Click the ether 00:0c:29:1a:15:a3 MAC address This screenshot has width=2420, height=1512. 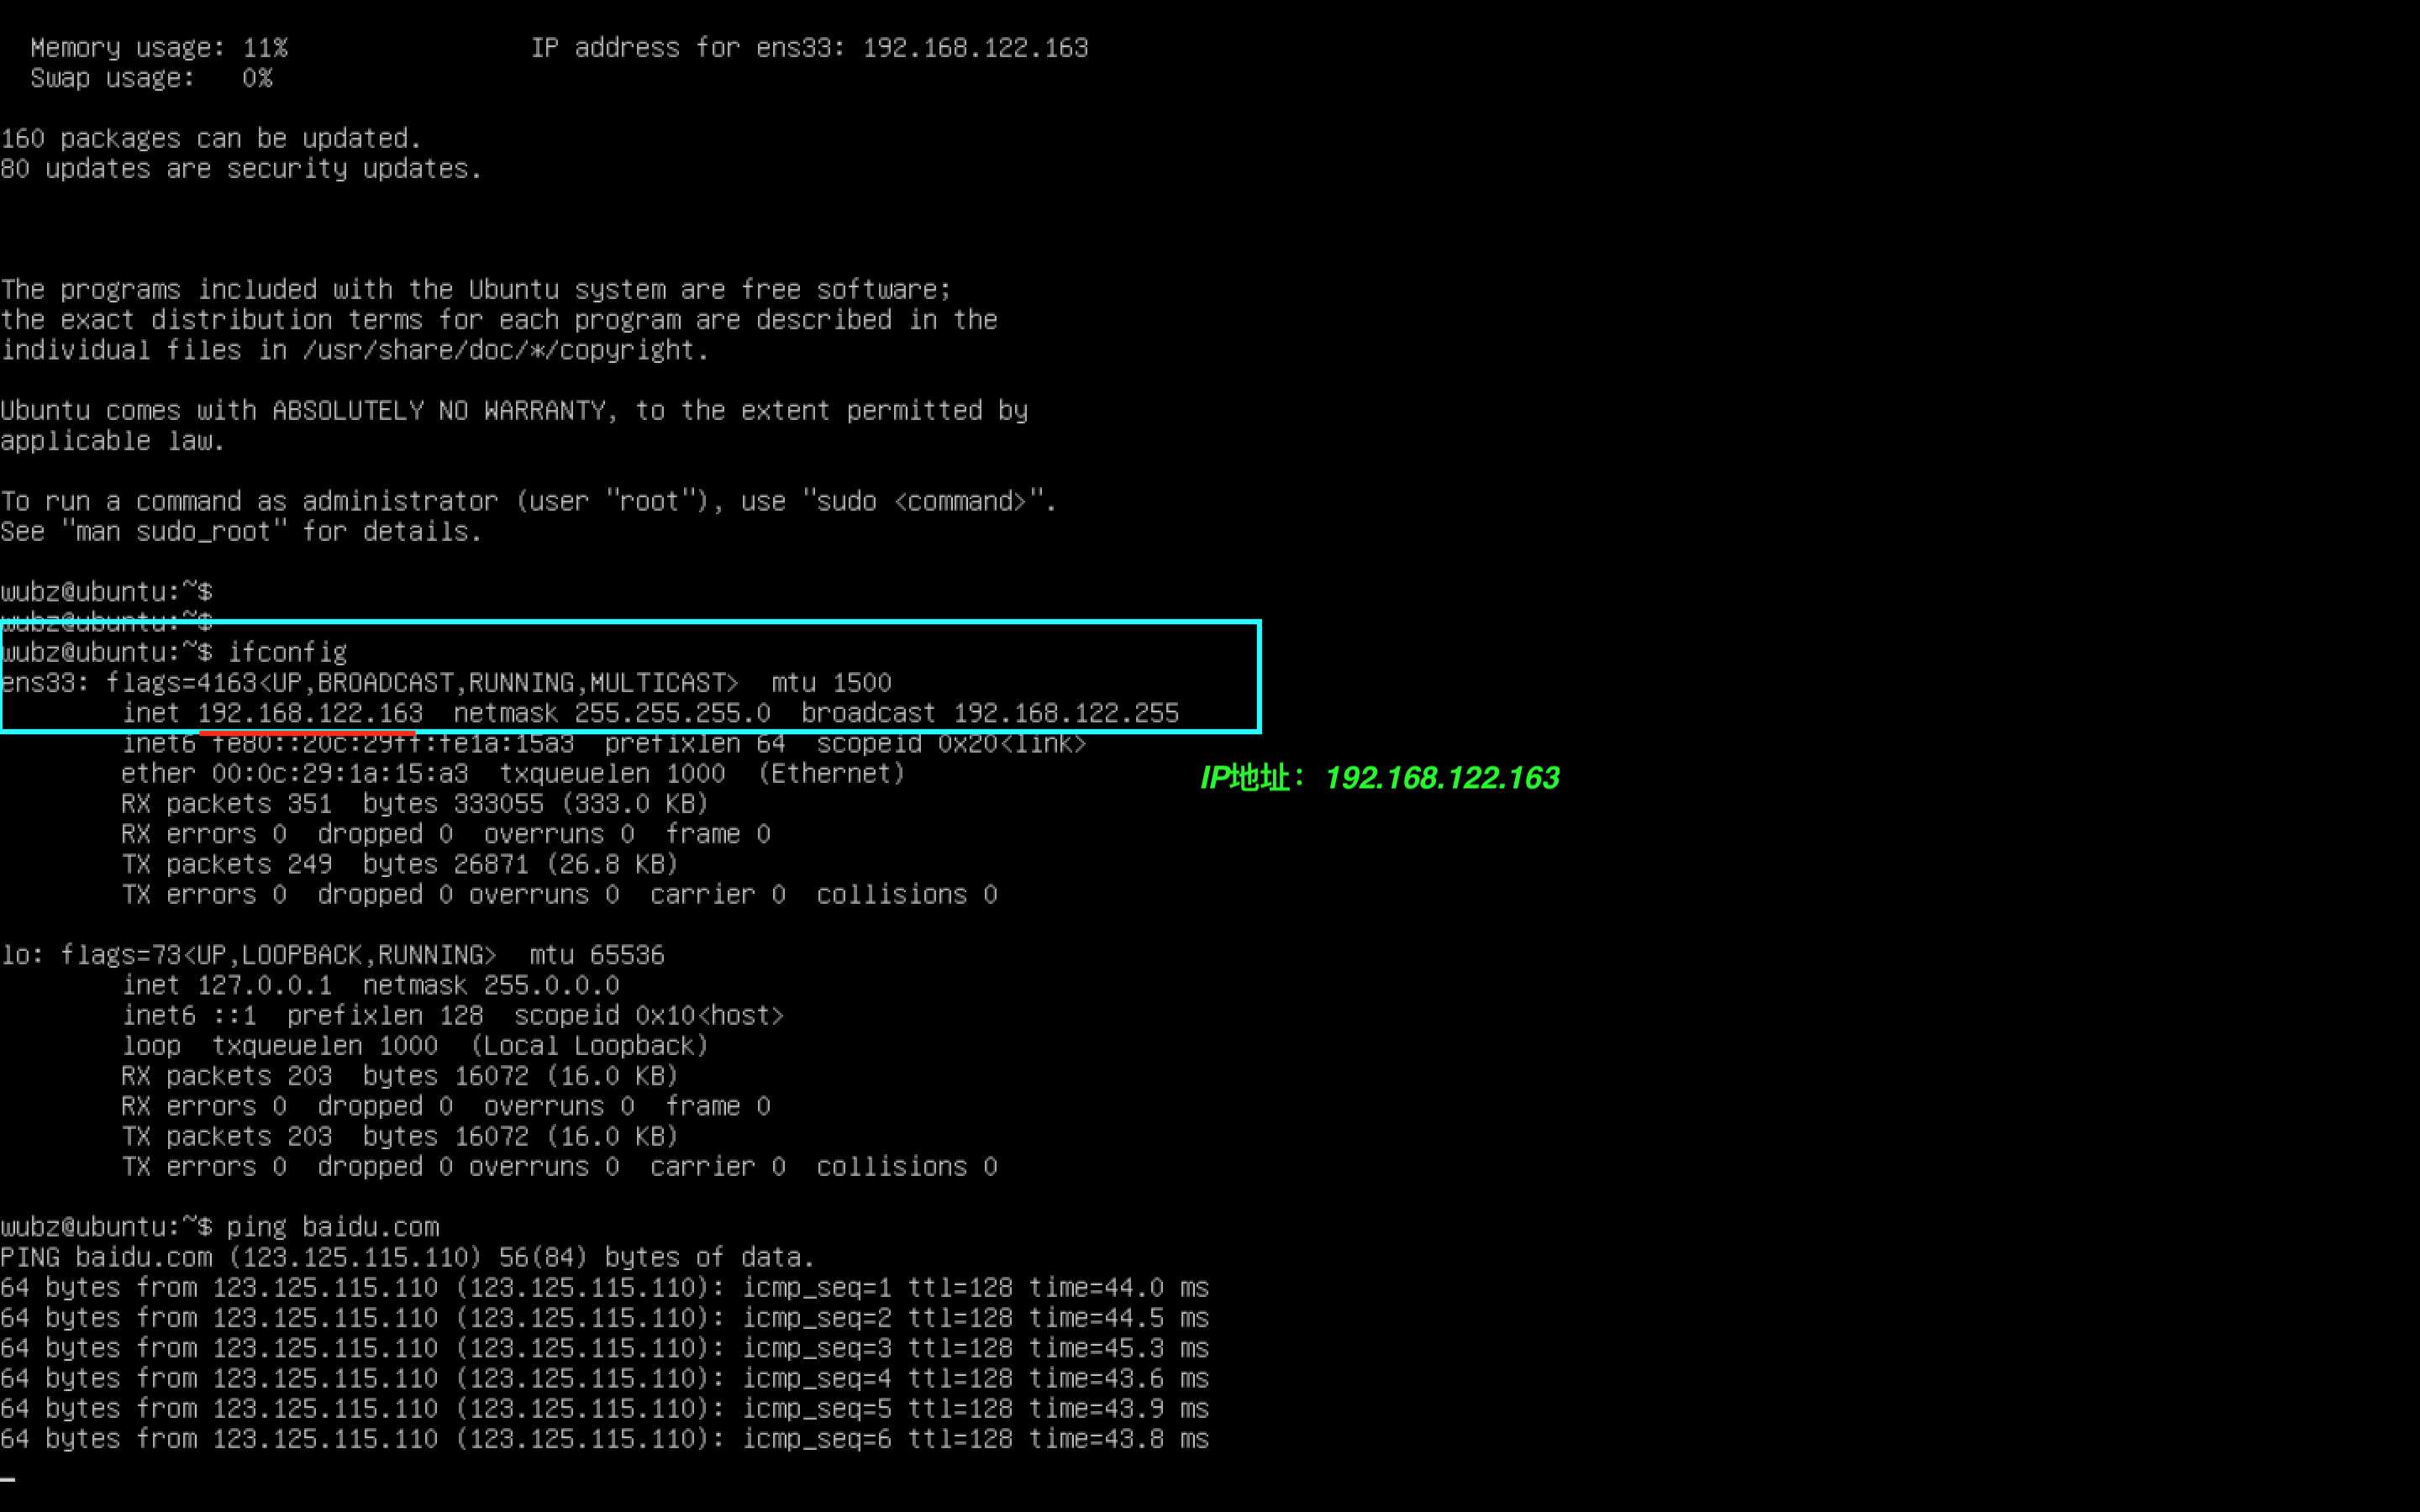click(340, 774)
